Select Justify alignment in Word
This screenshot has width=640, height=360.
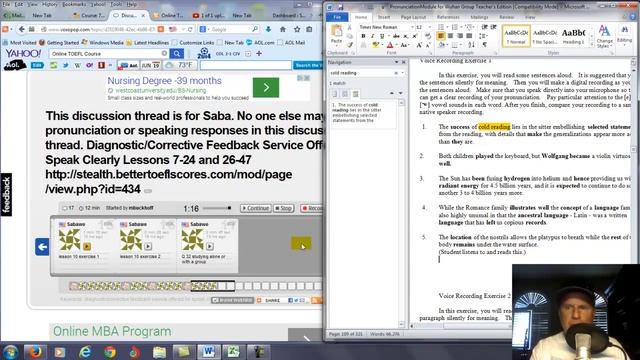coord(469,36)
